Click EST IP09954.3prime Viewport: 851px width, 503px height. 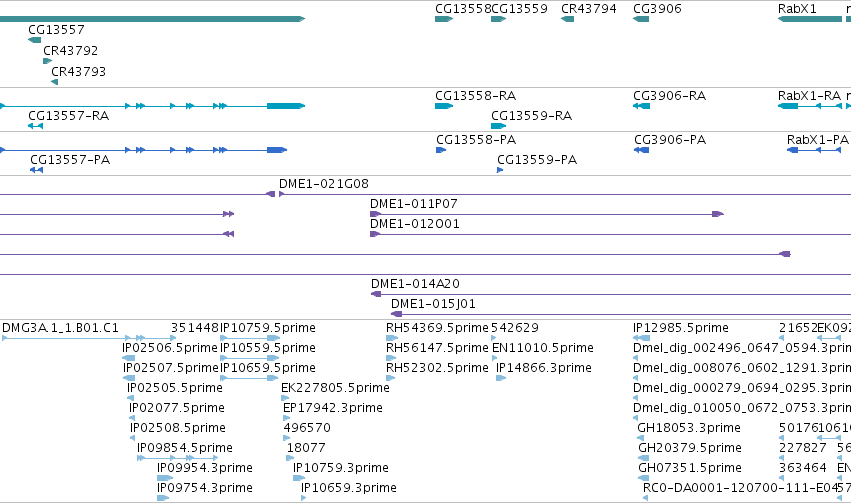click(x=165, y=479)
